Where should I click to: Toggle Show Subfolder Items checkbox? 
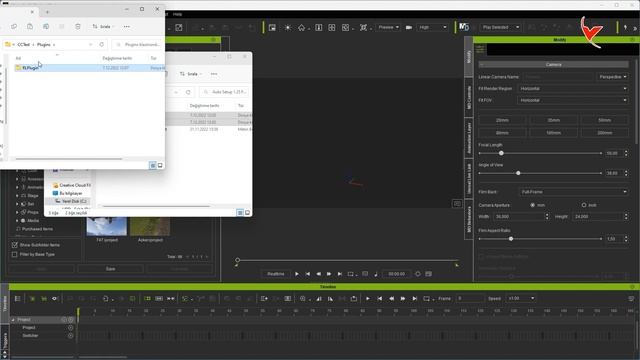coord(15,245)
